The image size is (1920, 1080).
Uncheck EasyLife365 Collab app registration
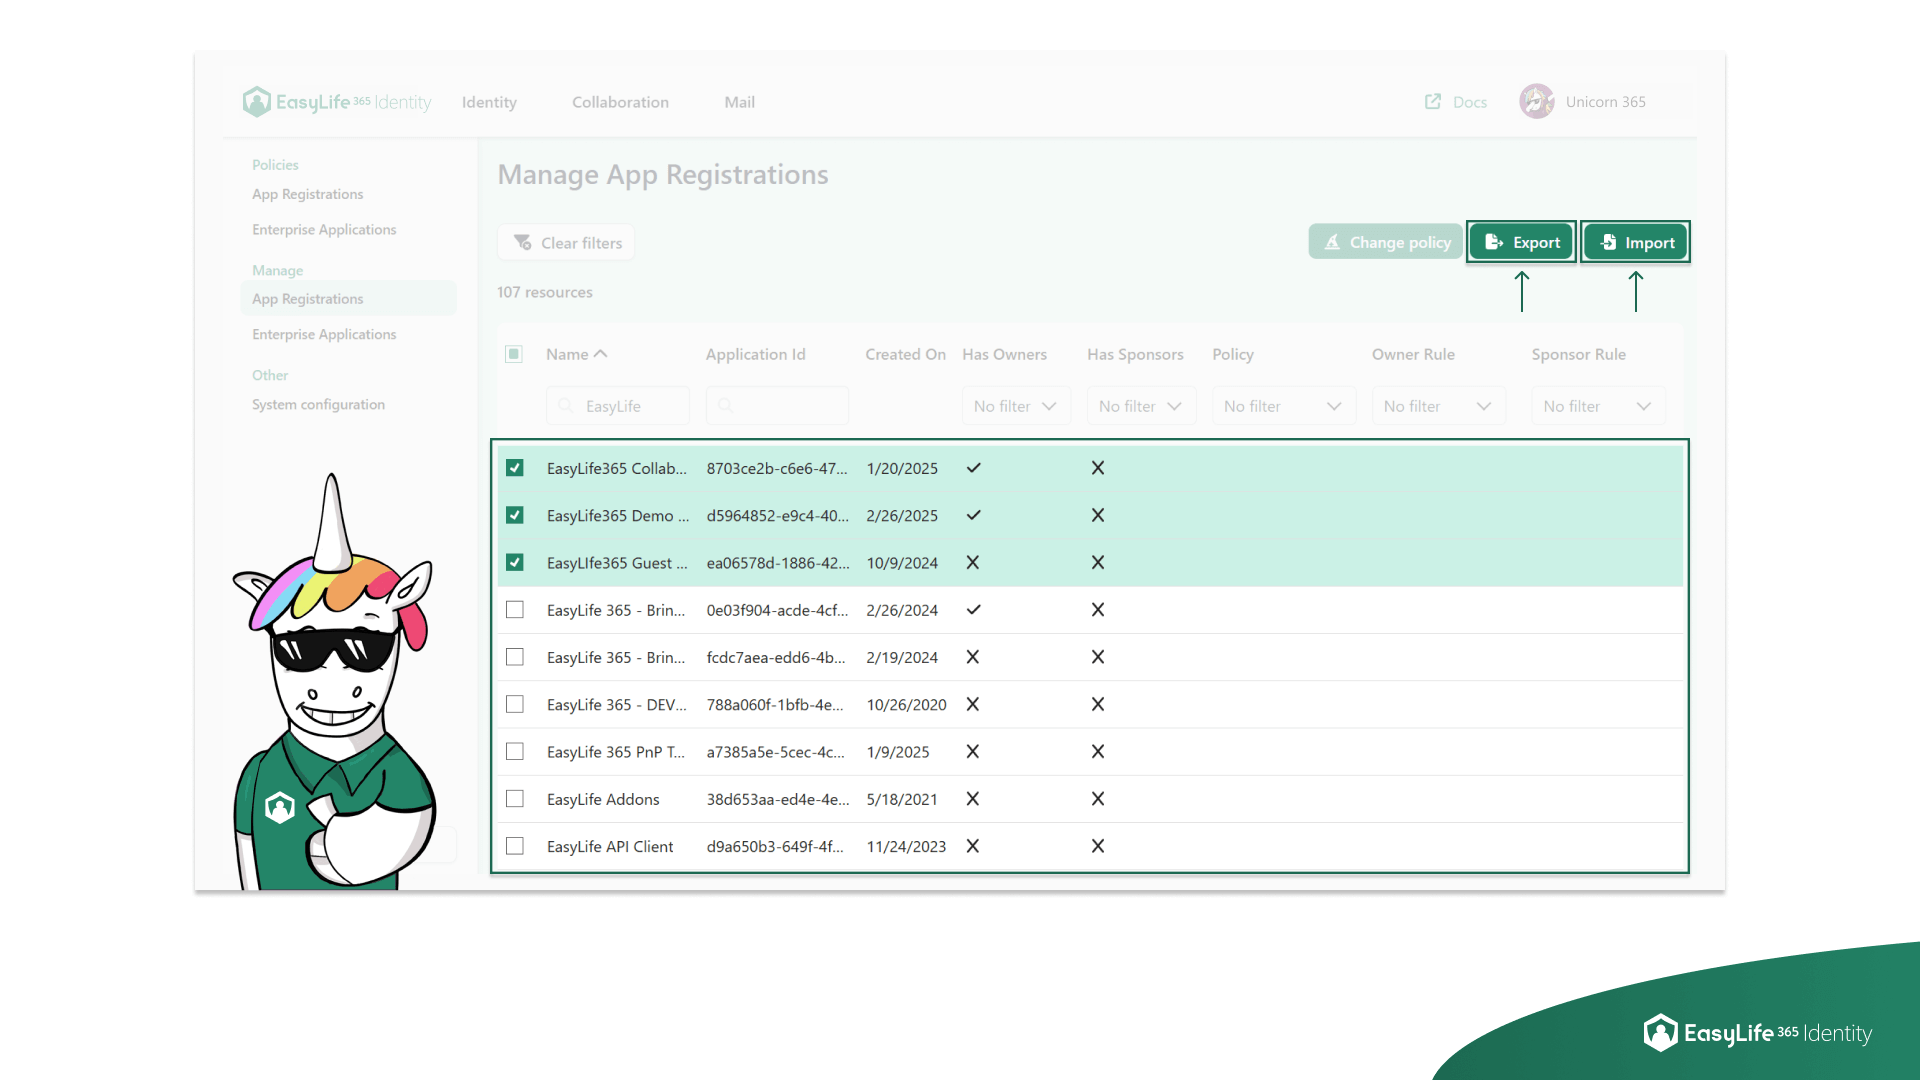515,467
